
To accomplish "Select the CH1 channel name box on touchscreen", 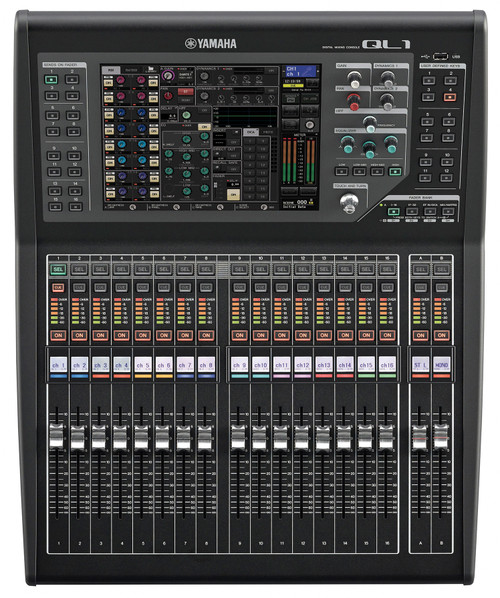I will coord(301,71).
